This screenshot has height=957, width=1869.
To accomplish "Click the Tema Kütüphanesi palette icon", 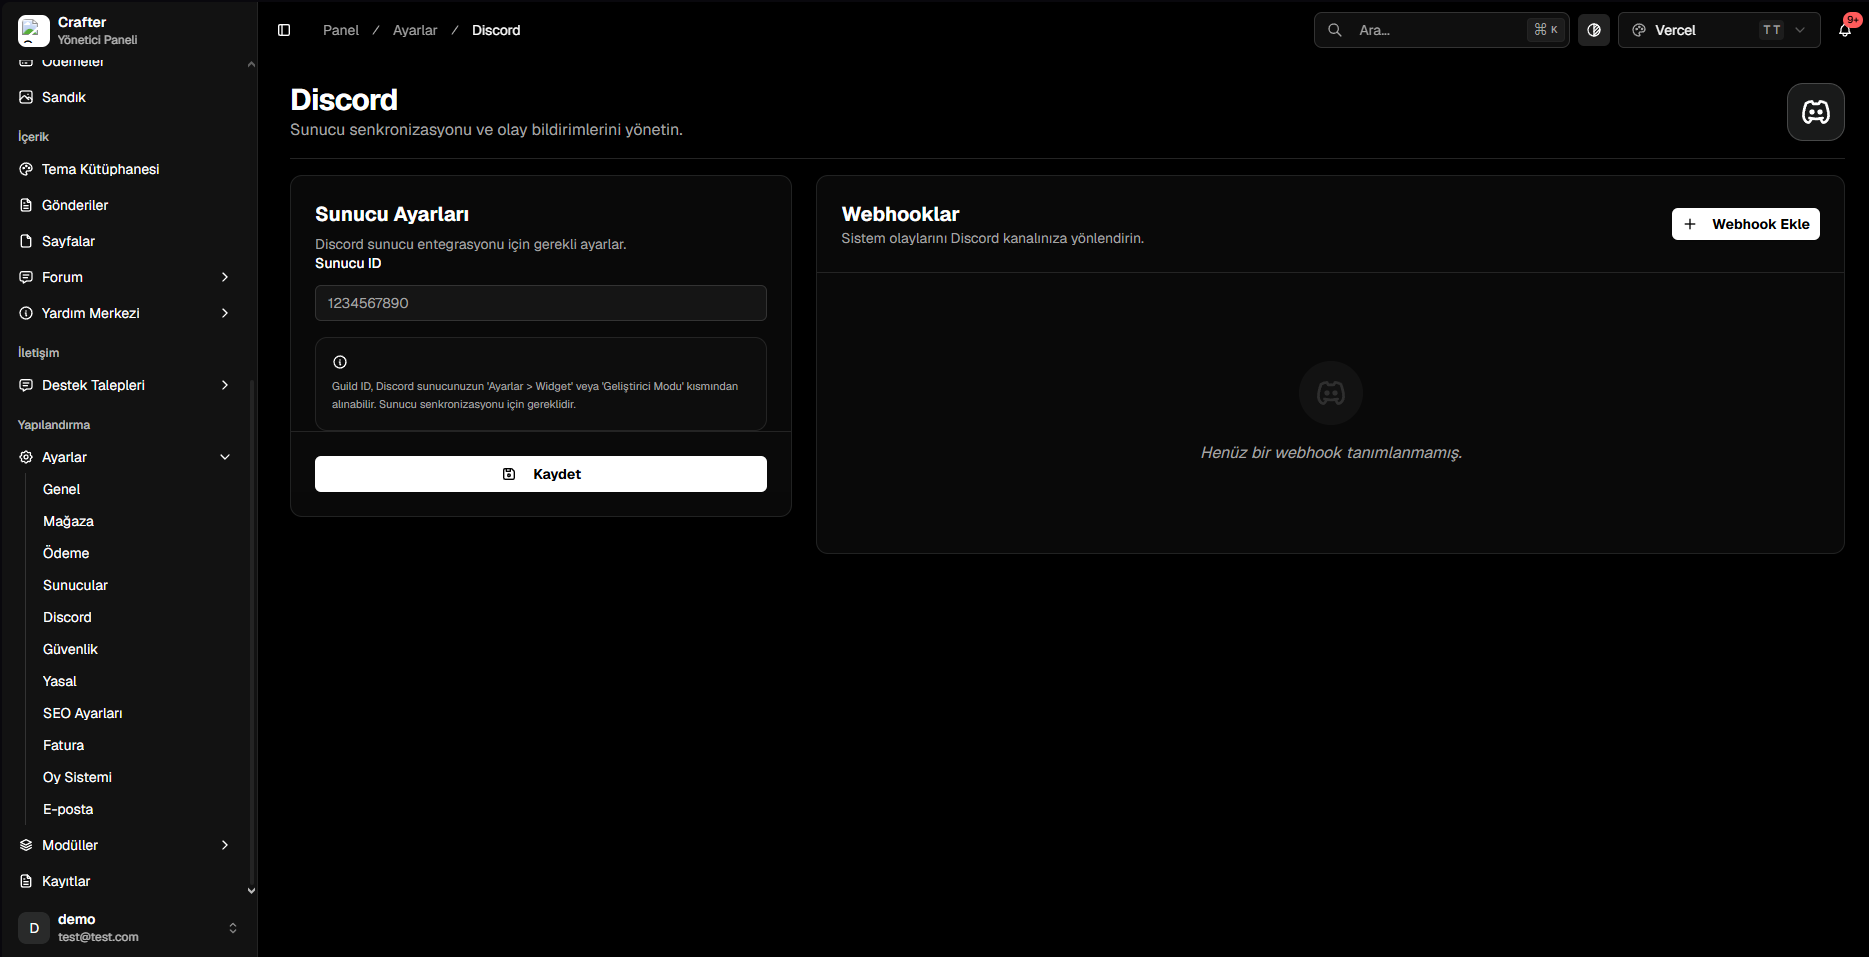I will 26,169.
